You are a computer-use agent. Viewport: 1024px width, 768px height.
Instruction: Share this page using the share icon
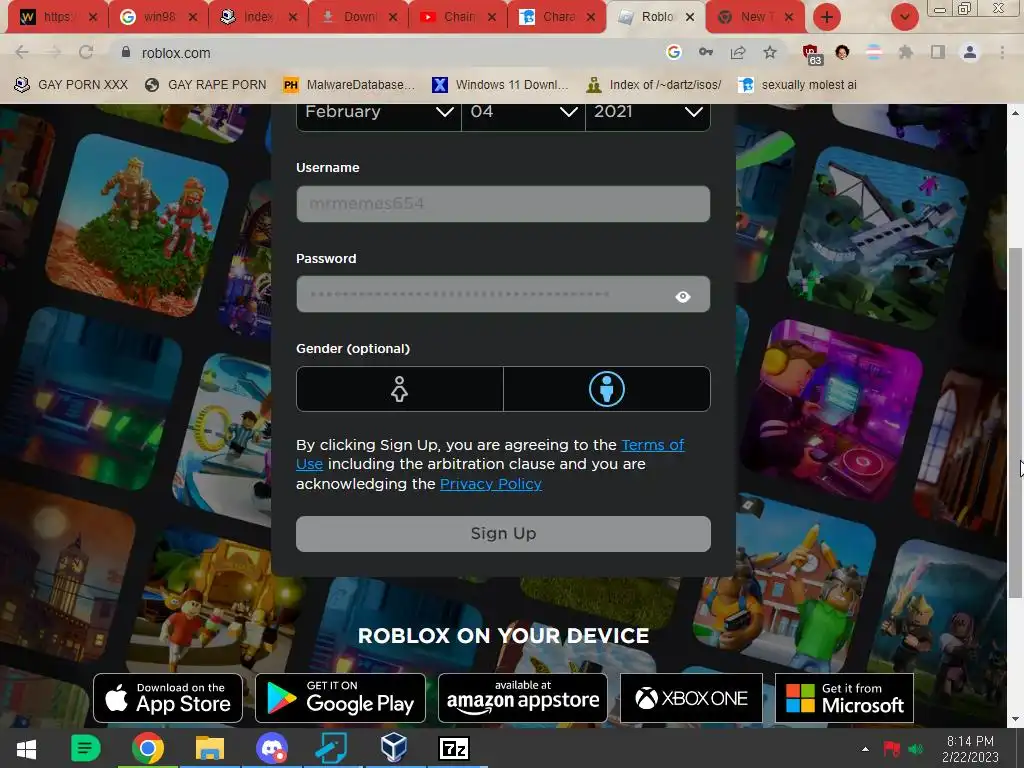[x=738, y=52]
